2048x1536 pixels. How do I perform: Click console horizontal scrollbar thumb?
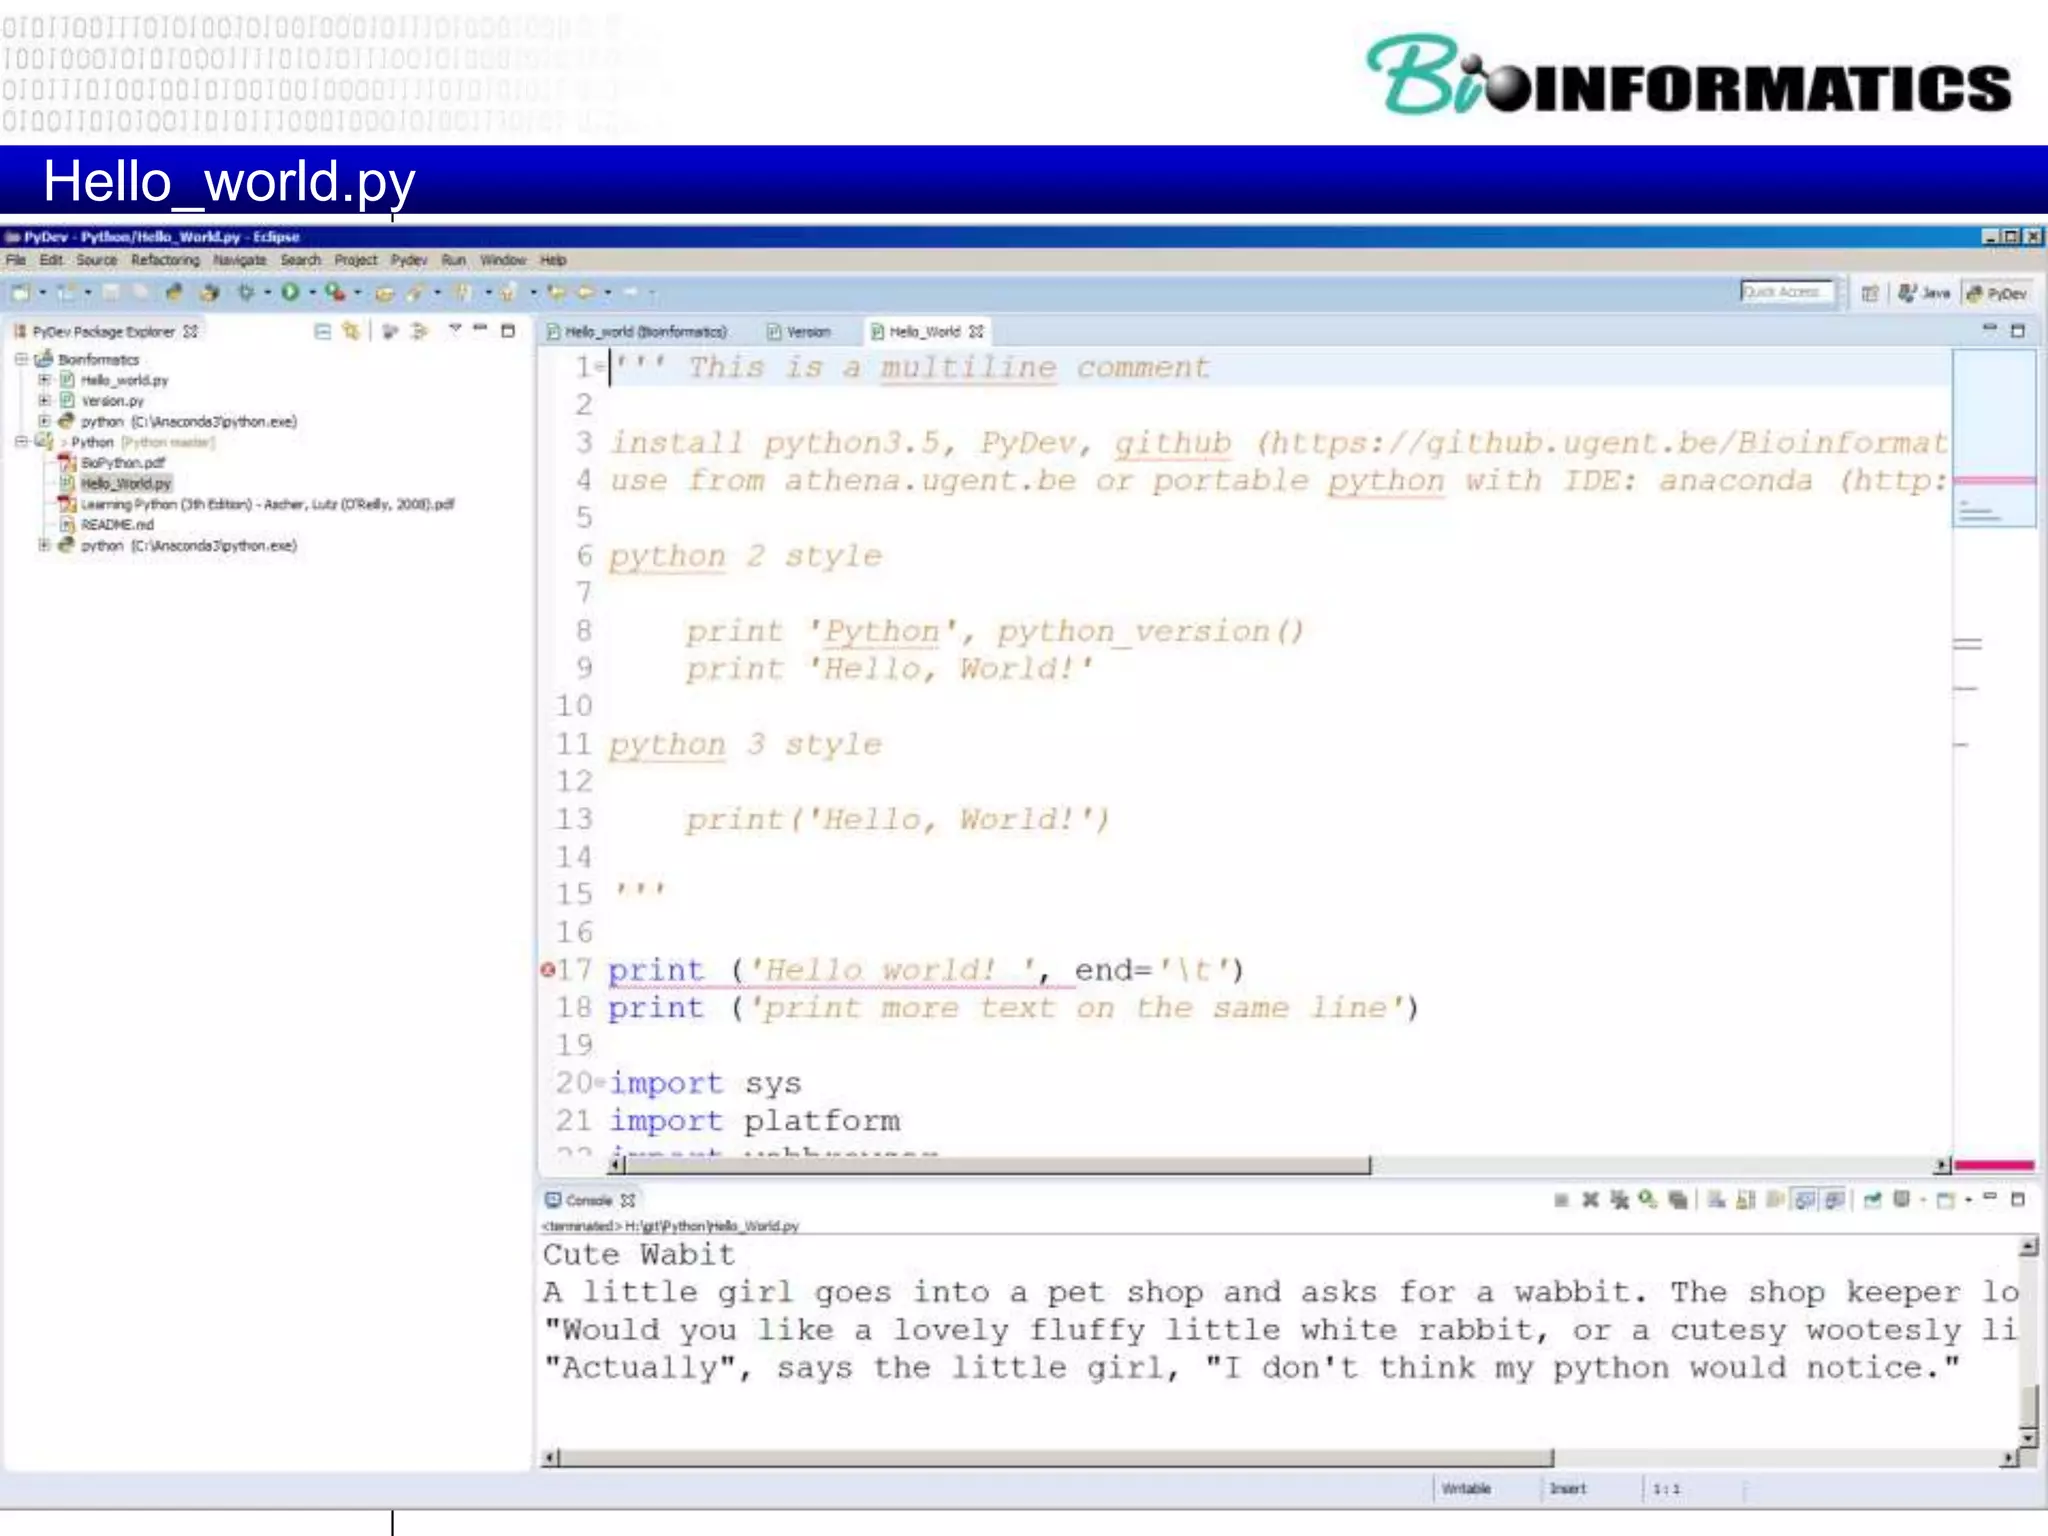[x=1055, y=1458]
